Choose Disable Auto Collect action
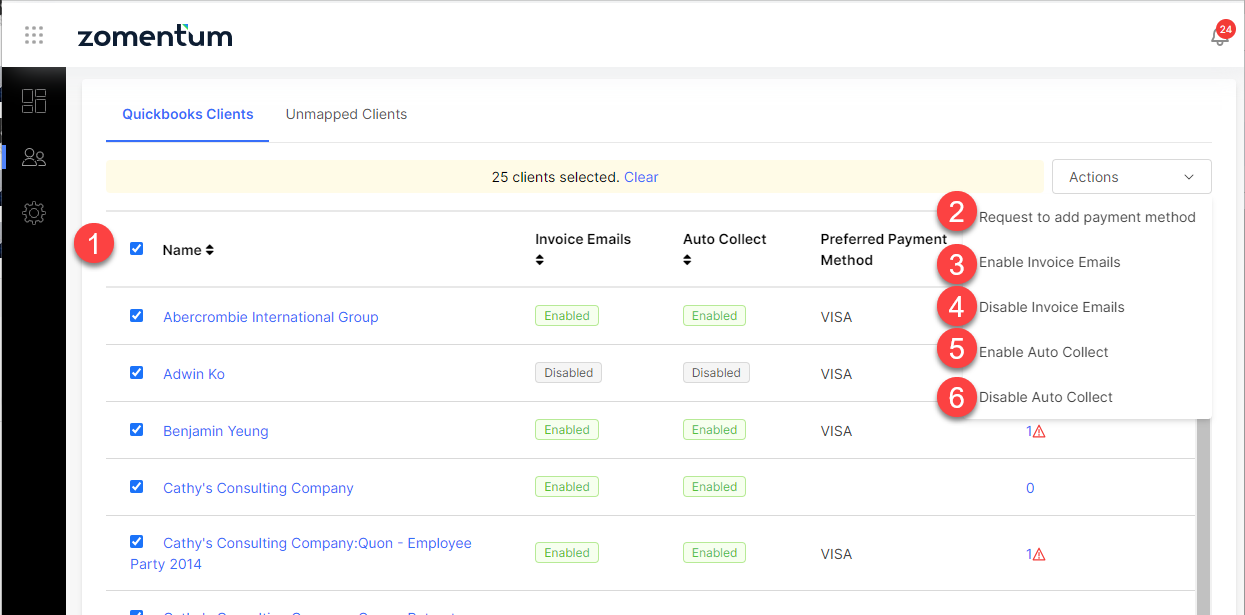The height and width of the screenshot is (615, 1245). click(x=1045, y=397)
